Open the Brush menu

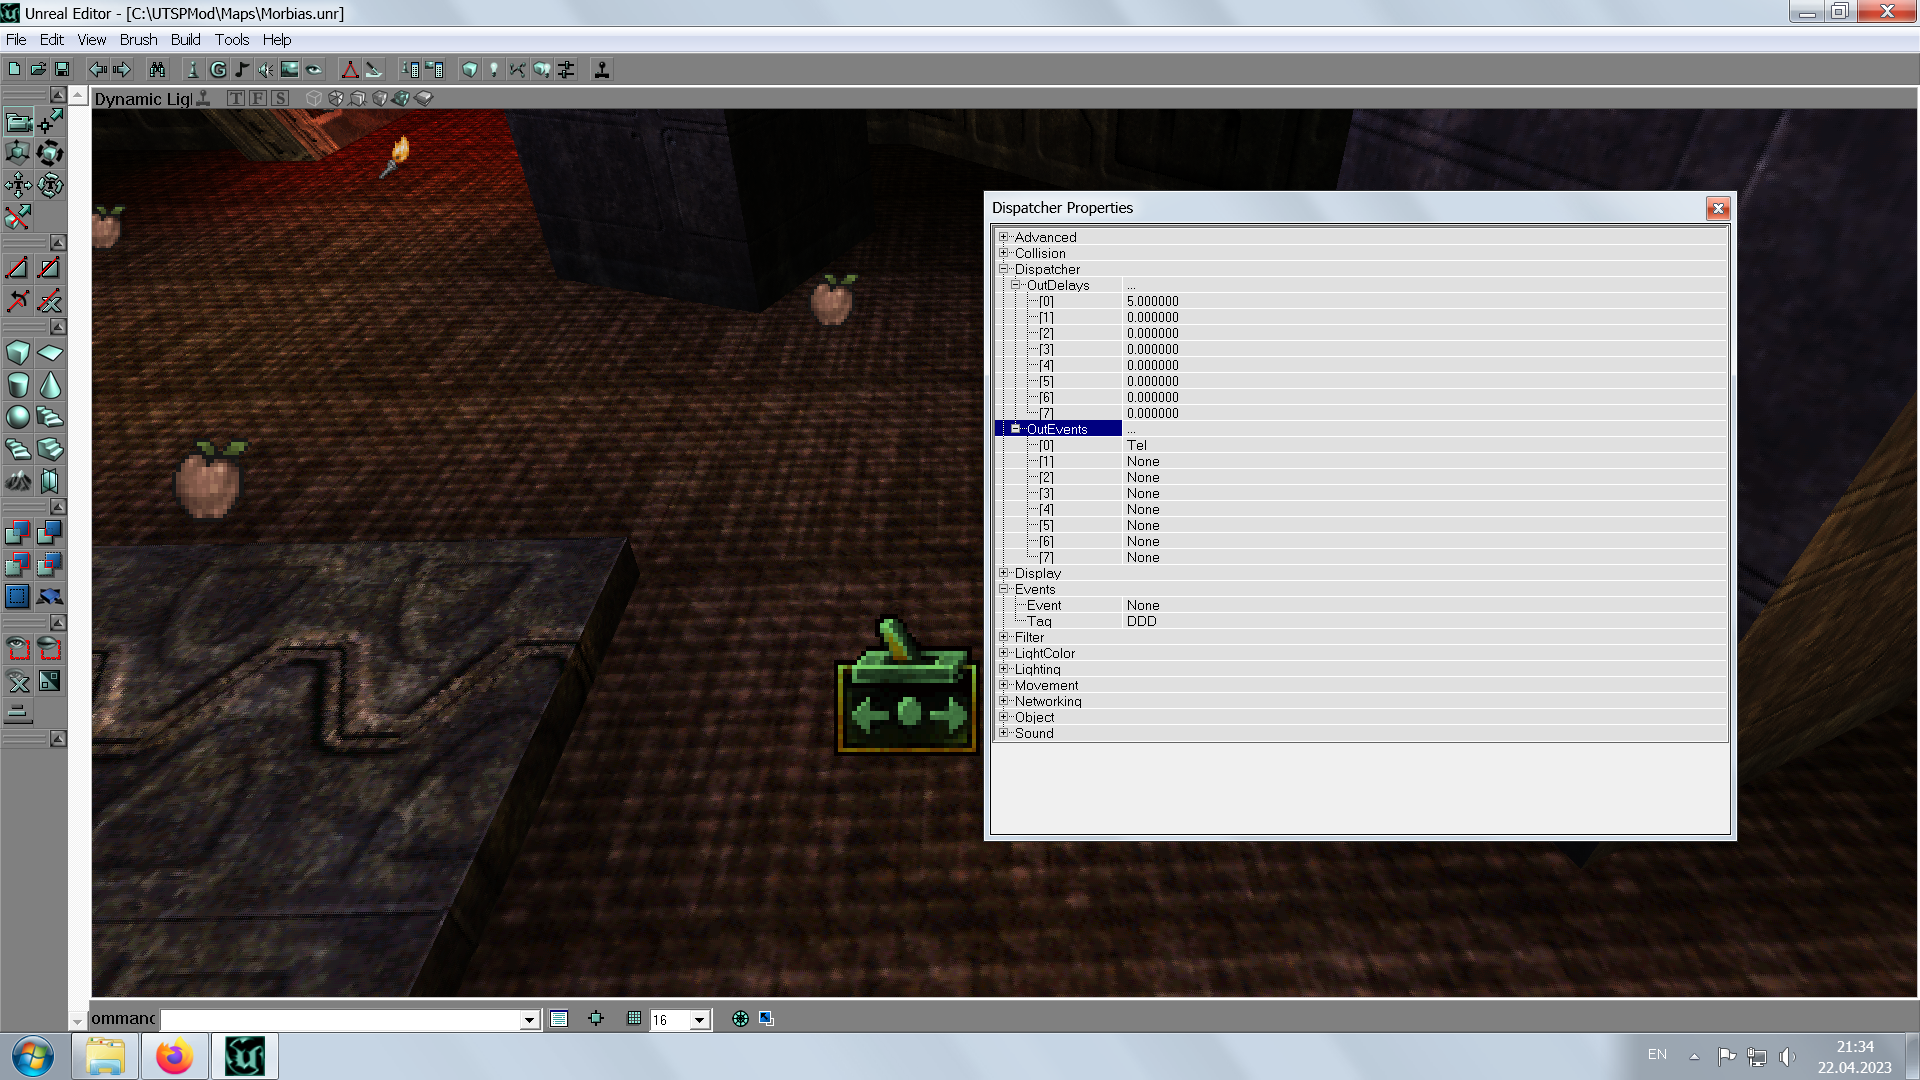tap(138, 40)
